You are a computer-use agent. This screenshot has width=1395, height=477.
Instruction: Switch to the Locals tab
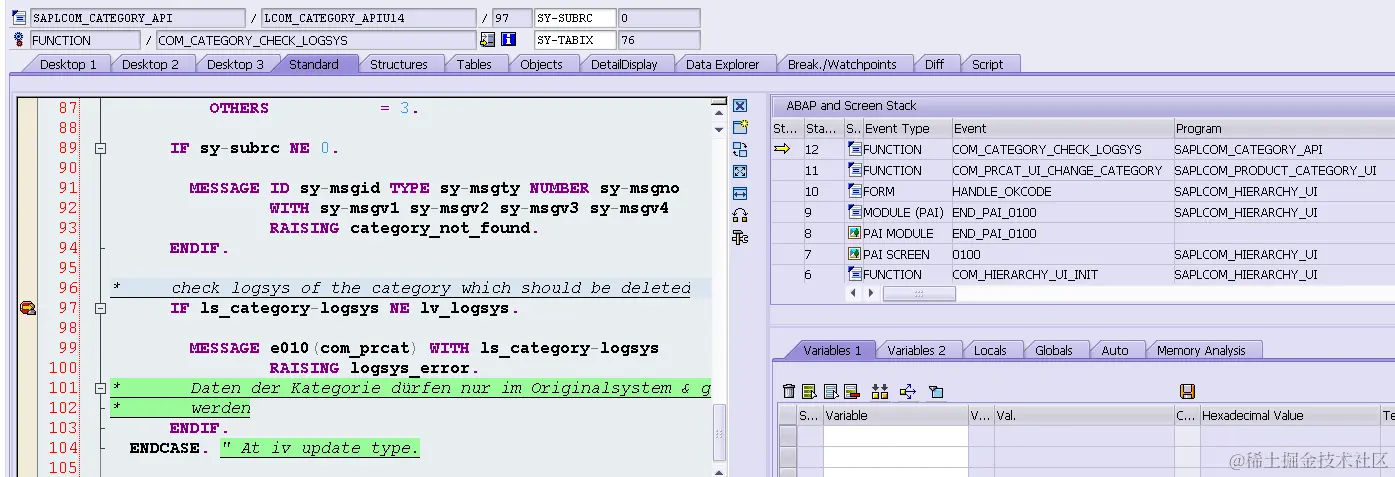click(990, 350)
